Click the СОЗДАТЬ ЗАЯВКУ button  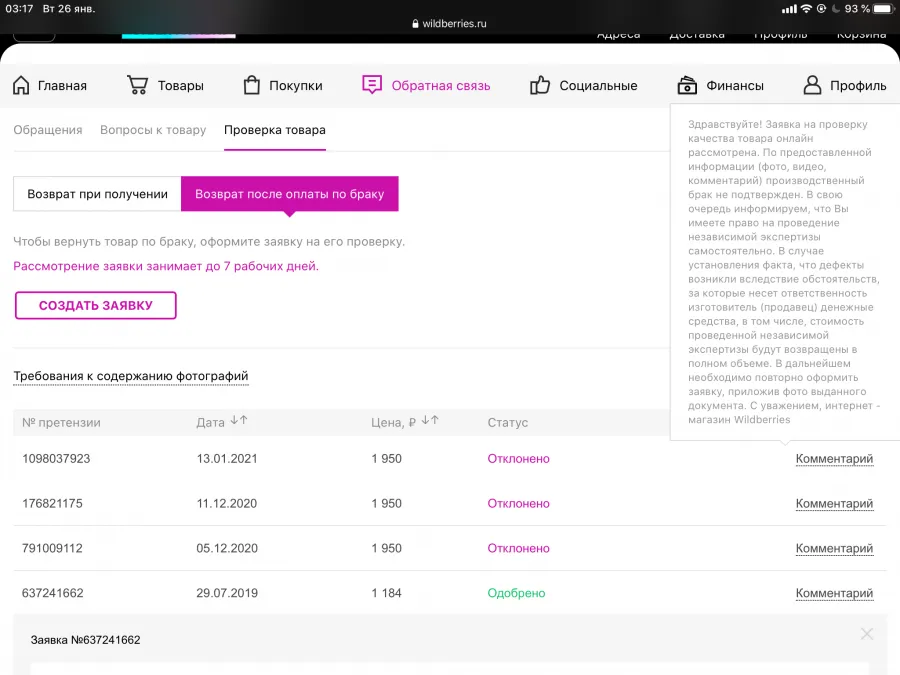point(95,305)
